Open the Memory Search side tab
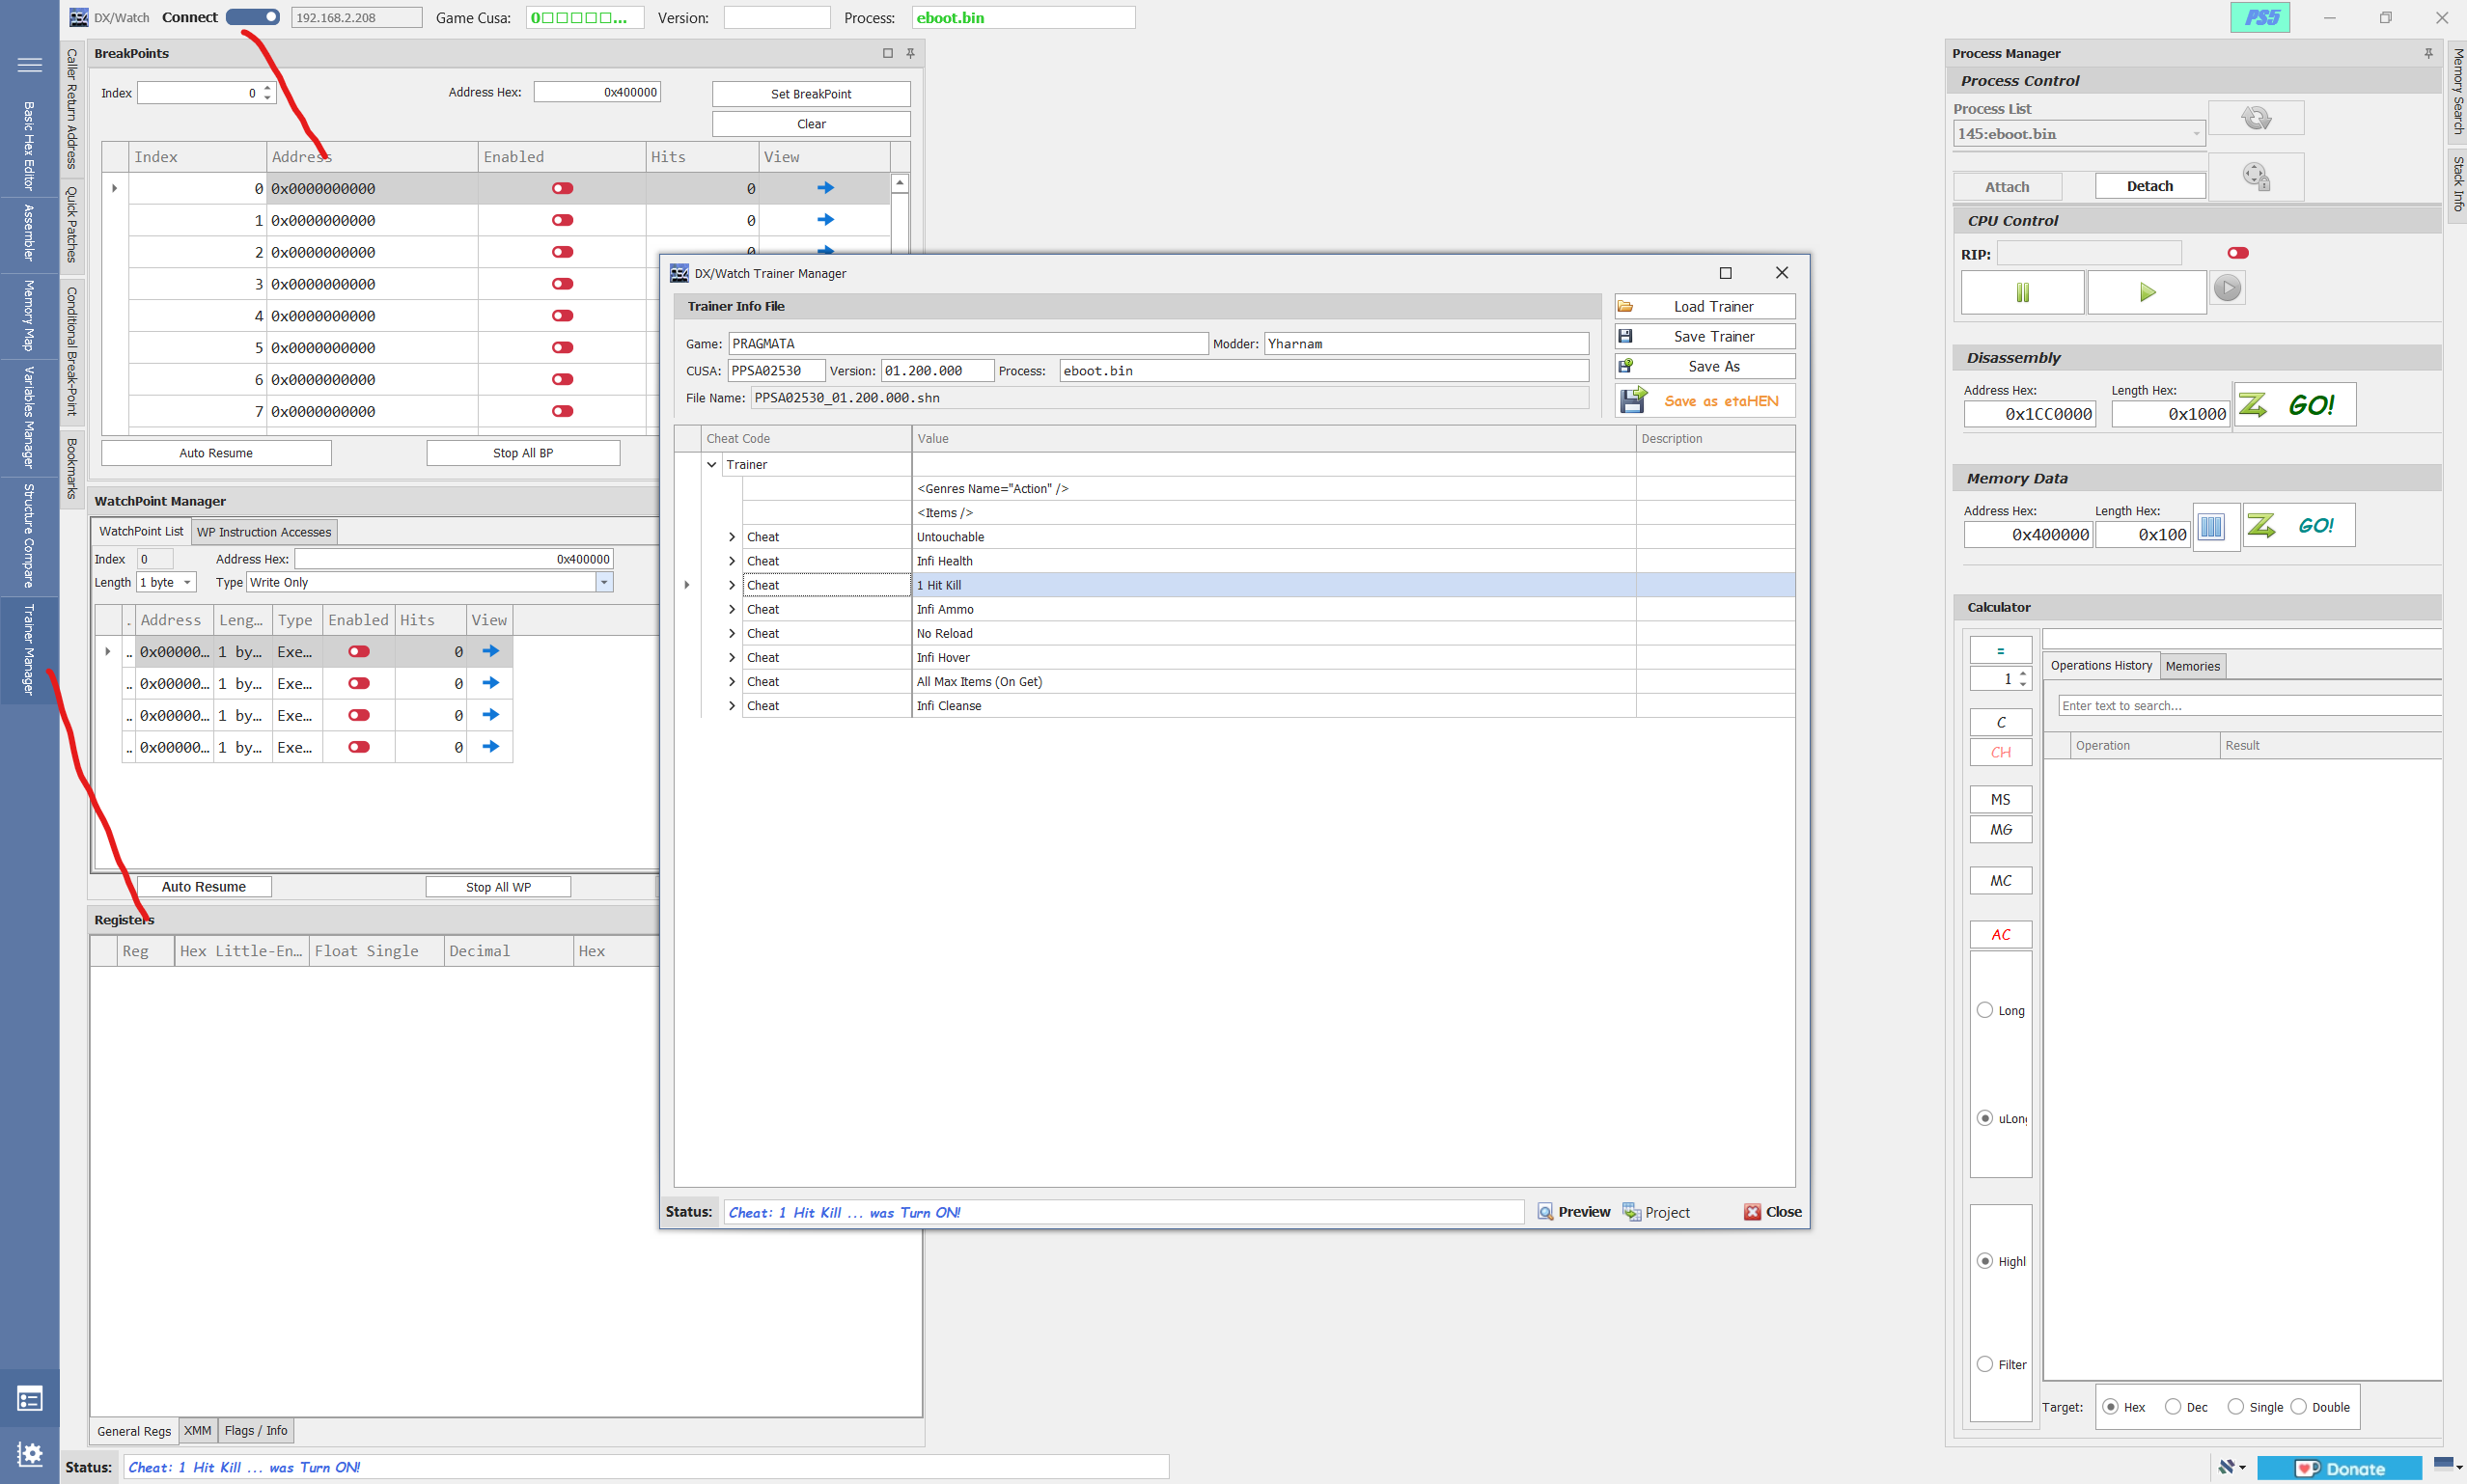The height and width of the screenshot is (1484, 2467). pos(2457,91)
